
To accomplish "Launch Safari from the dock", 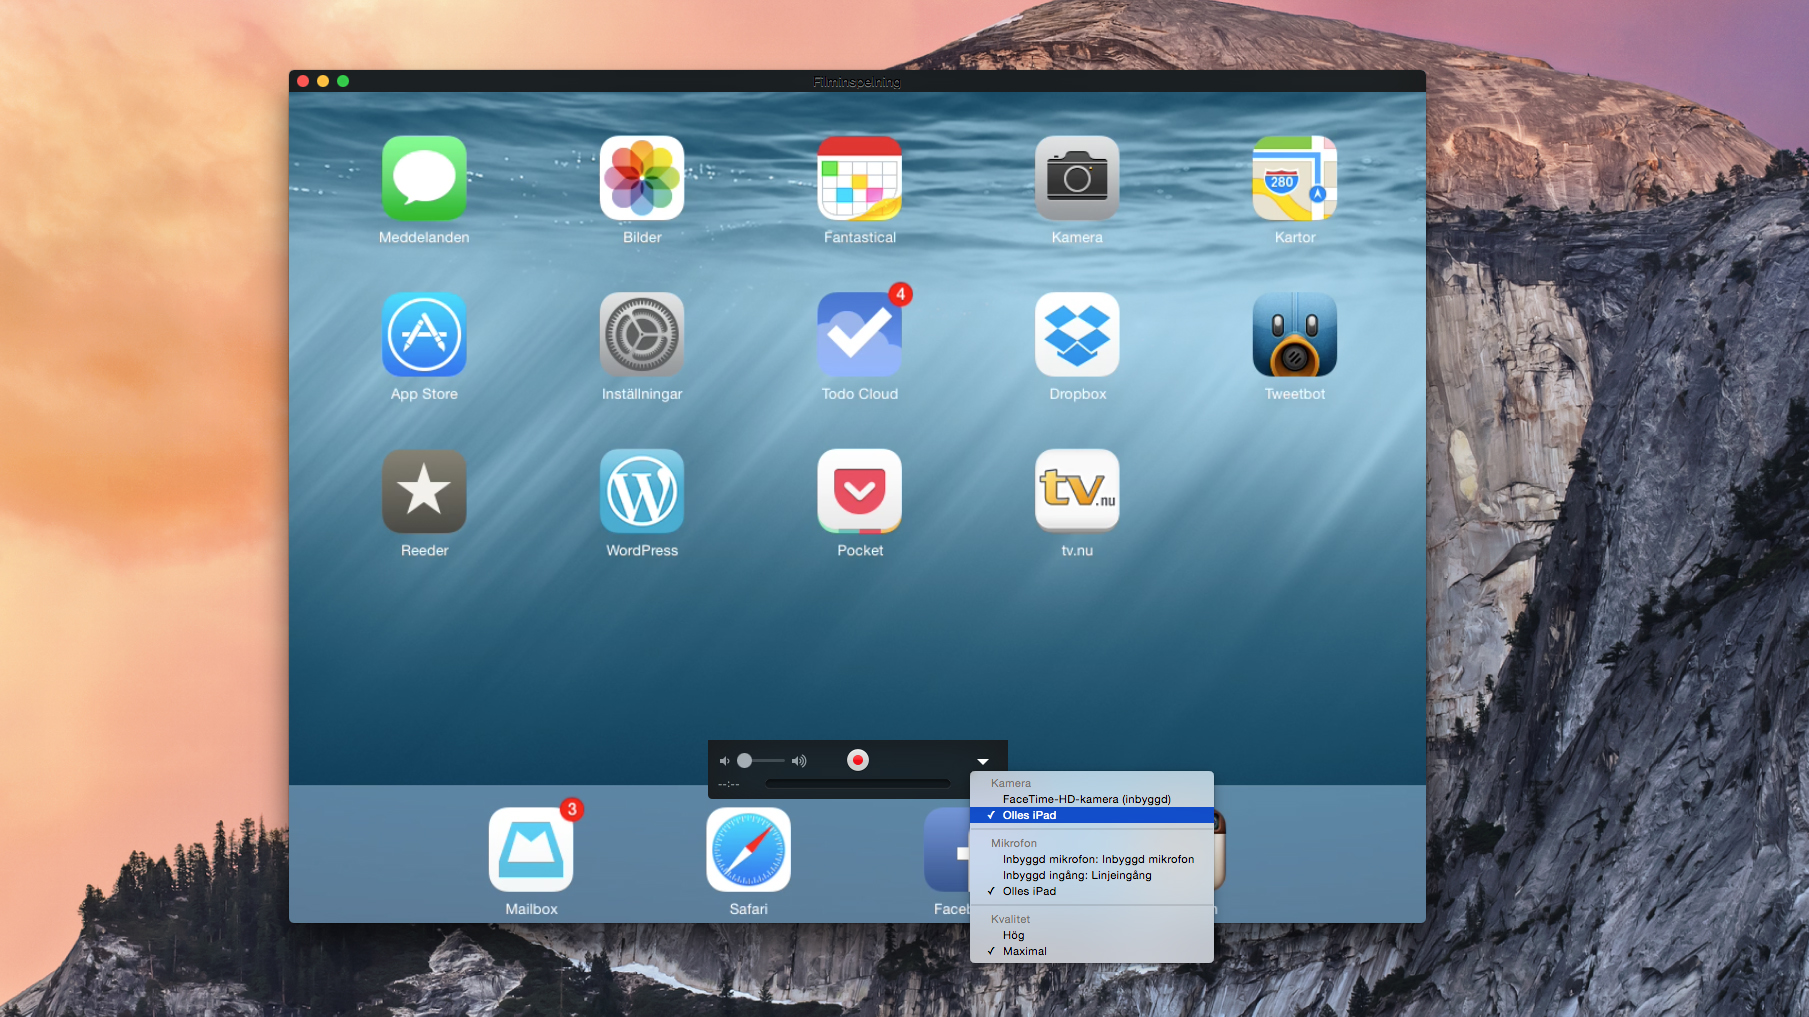I will [748, 850].
